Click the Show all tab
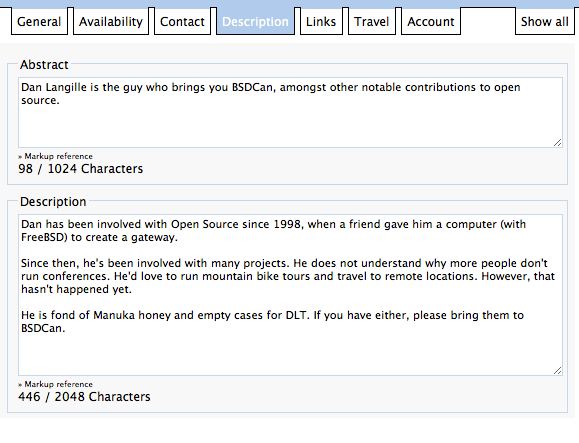This screenshot has height=443, width=579. coord(545,21)
